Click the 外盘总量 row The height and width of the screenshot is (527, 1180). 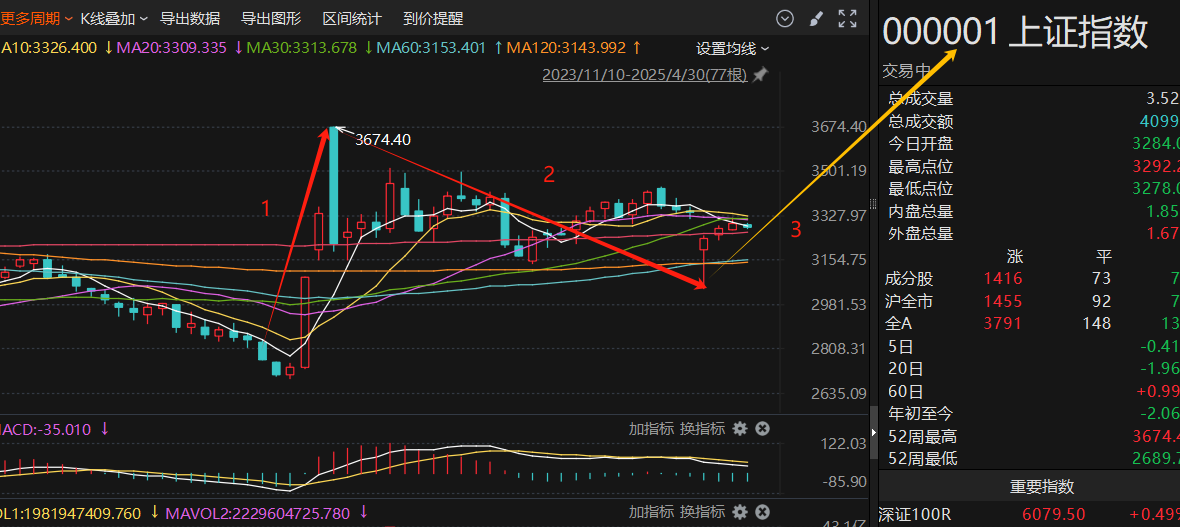pos(1029,234)
